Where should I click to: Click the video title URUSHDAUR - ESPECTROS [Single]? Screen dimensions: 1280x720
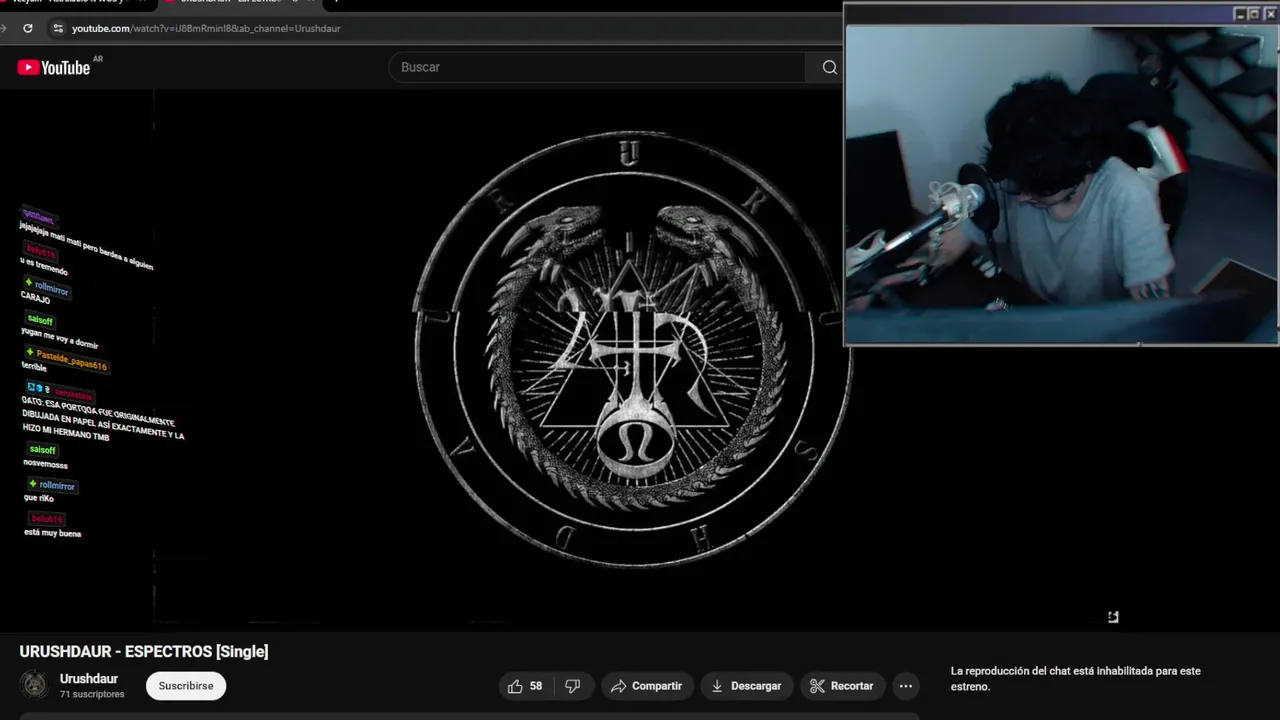pyautogui.click(x=144, y=652)
